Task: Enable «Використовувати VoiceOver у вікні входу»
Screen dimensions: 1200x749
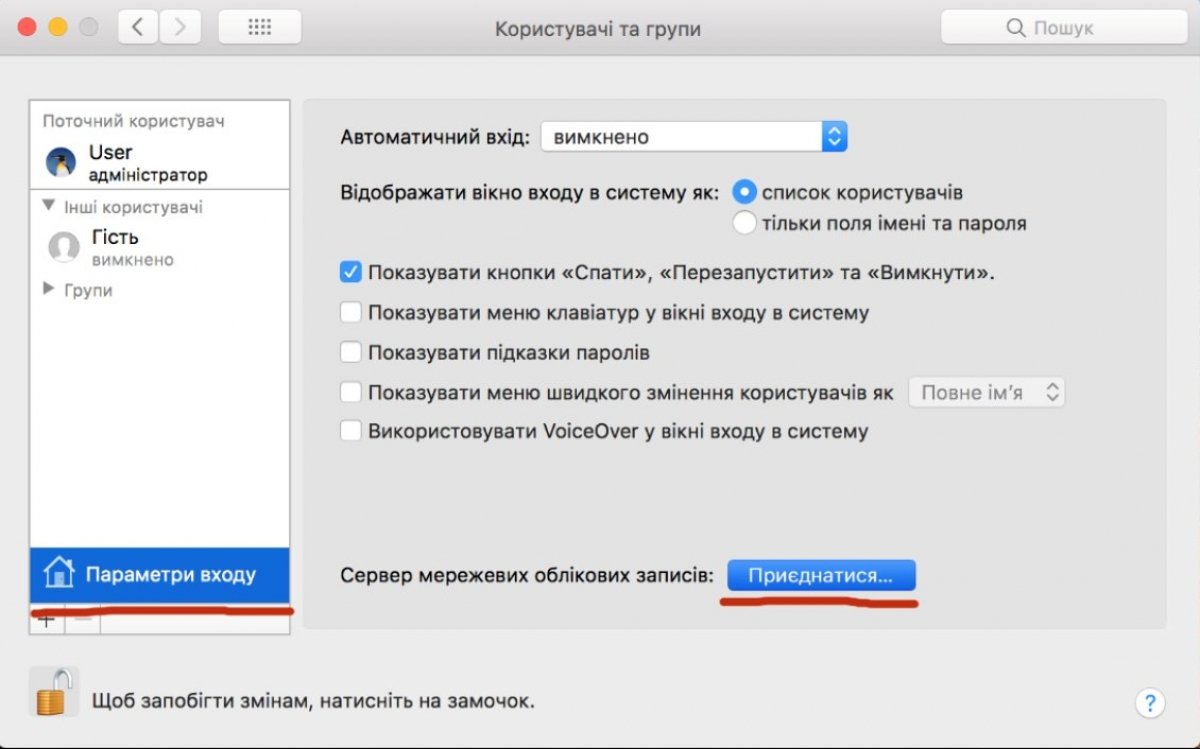Action: pyautogui.click(x=350, y=432)
